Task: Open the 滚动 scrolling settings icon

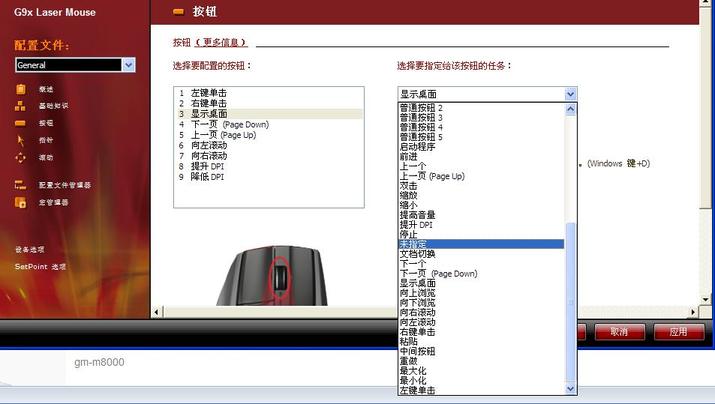Action: click(20, 157)
